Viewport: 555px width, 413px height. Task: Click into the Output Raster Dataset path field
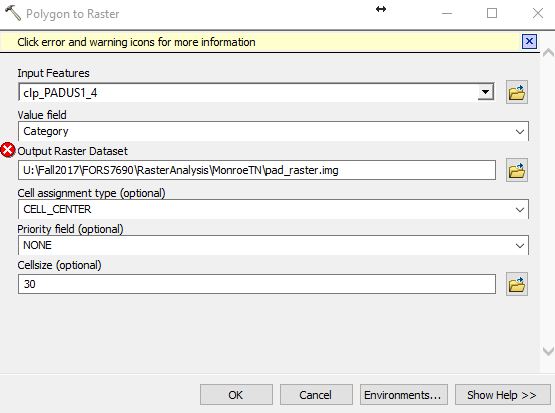point(257,170)
